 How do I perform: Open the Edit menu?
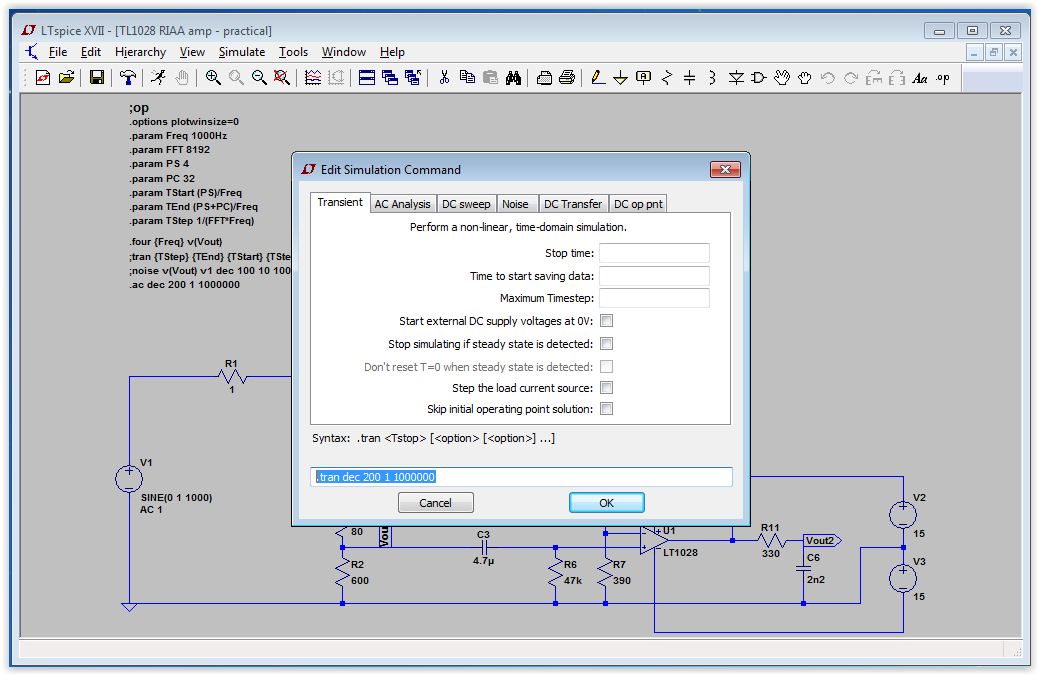91,52
